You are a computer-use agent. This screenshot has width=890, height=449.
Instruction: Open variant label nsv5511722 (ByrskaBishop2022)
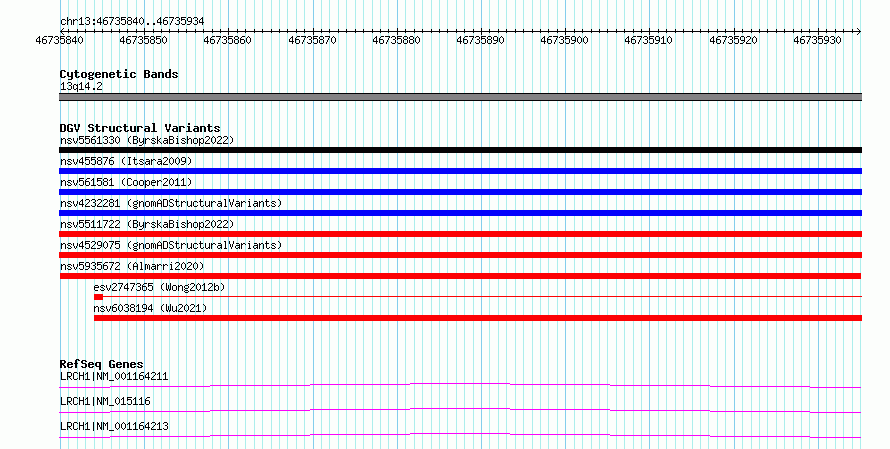click(x=147, y=224)
